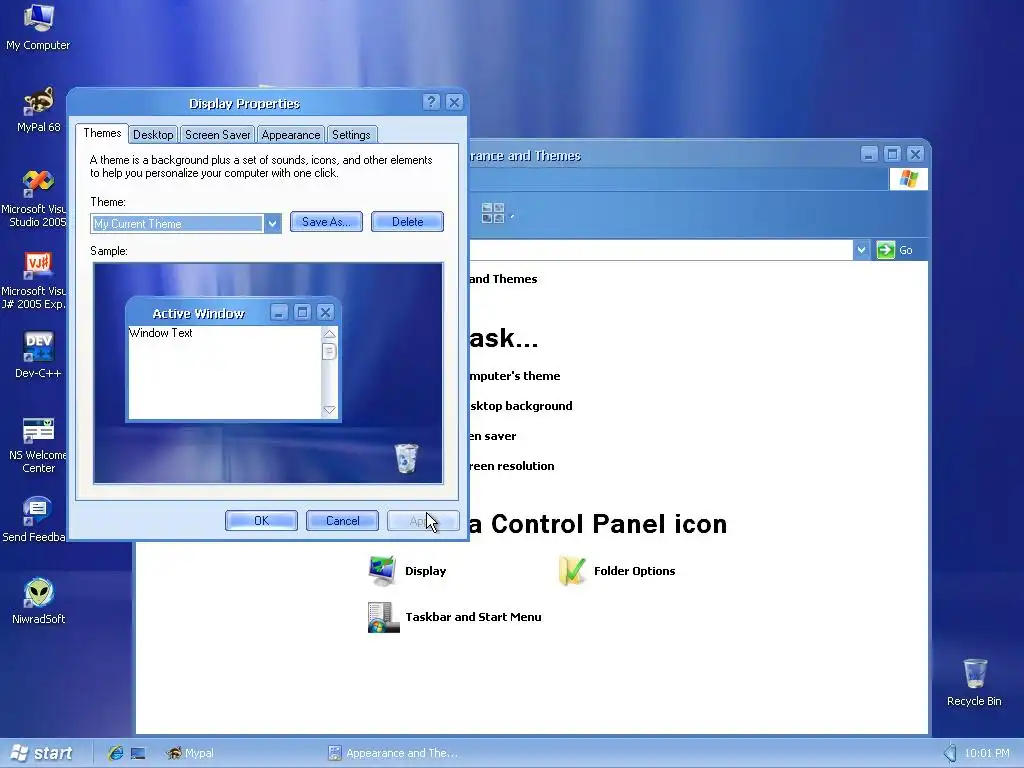Open Folder Options control panel icon
The height and width of the screenshot is (768, 1024).
click(x=572, y=571)
